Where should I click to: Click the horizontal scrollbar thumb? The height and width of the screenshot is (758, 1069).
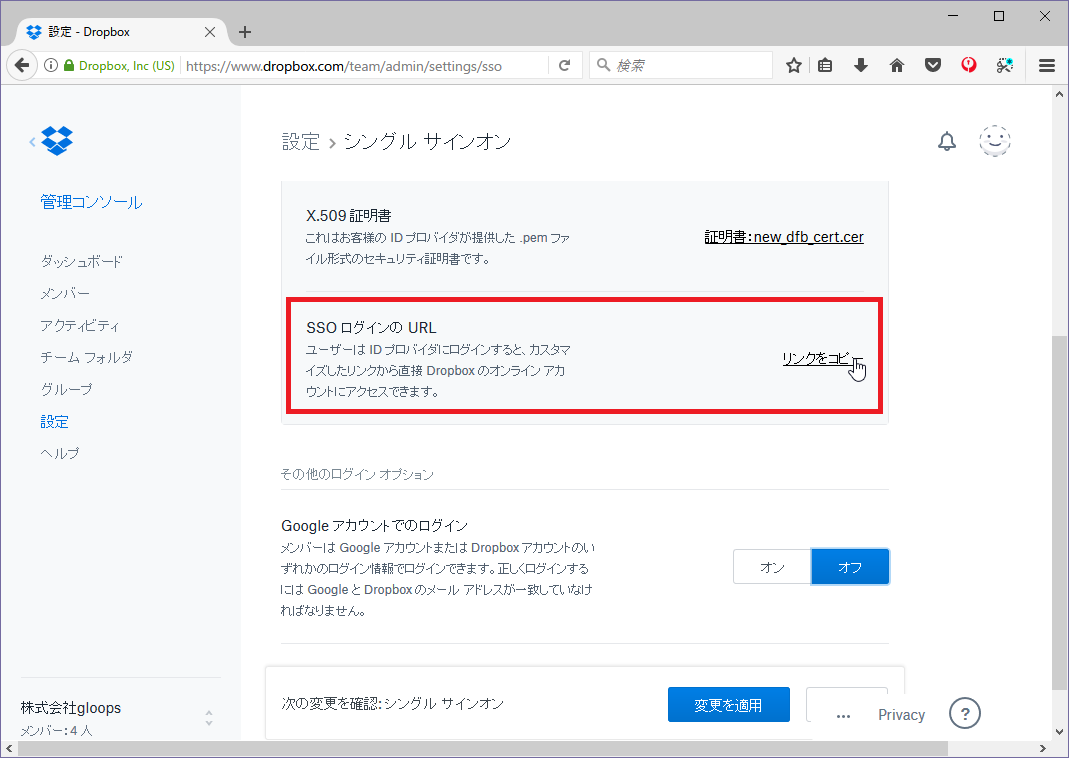tap(483, 748)
